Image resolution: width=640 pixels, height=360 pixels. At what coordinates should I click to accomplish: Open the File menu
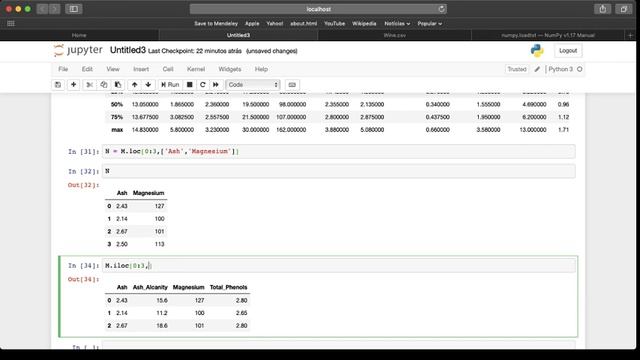pyautogui.click(x=63, y=69)
